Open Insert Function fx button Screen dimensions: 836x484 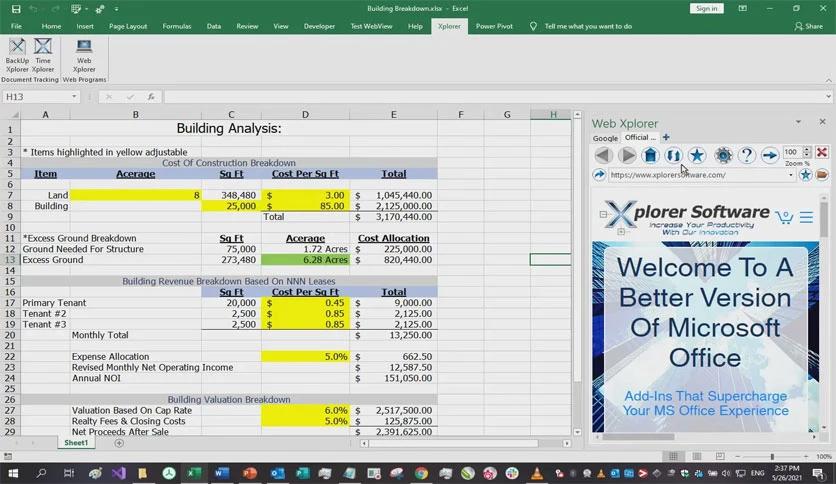151,96
